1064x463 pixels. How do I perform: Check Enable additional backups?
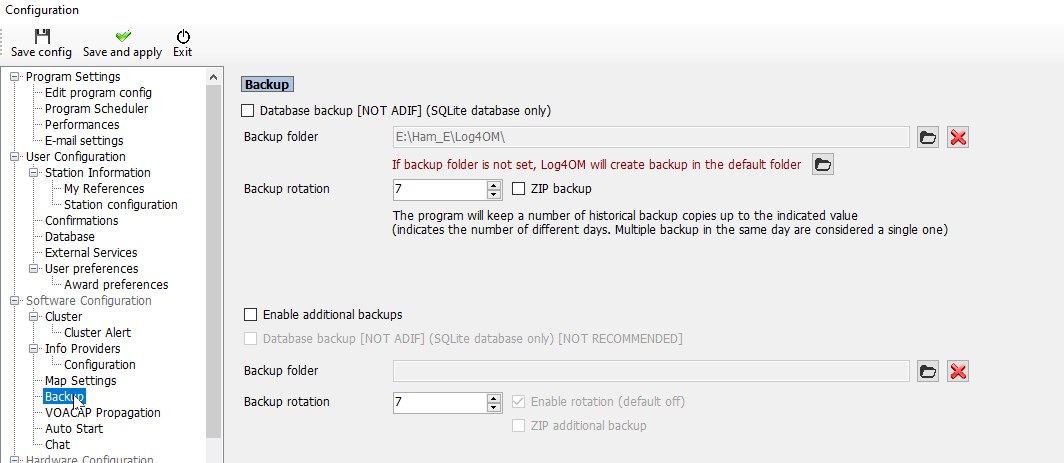click(x=250, y=315)
